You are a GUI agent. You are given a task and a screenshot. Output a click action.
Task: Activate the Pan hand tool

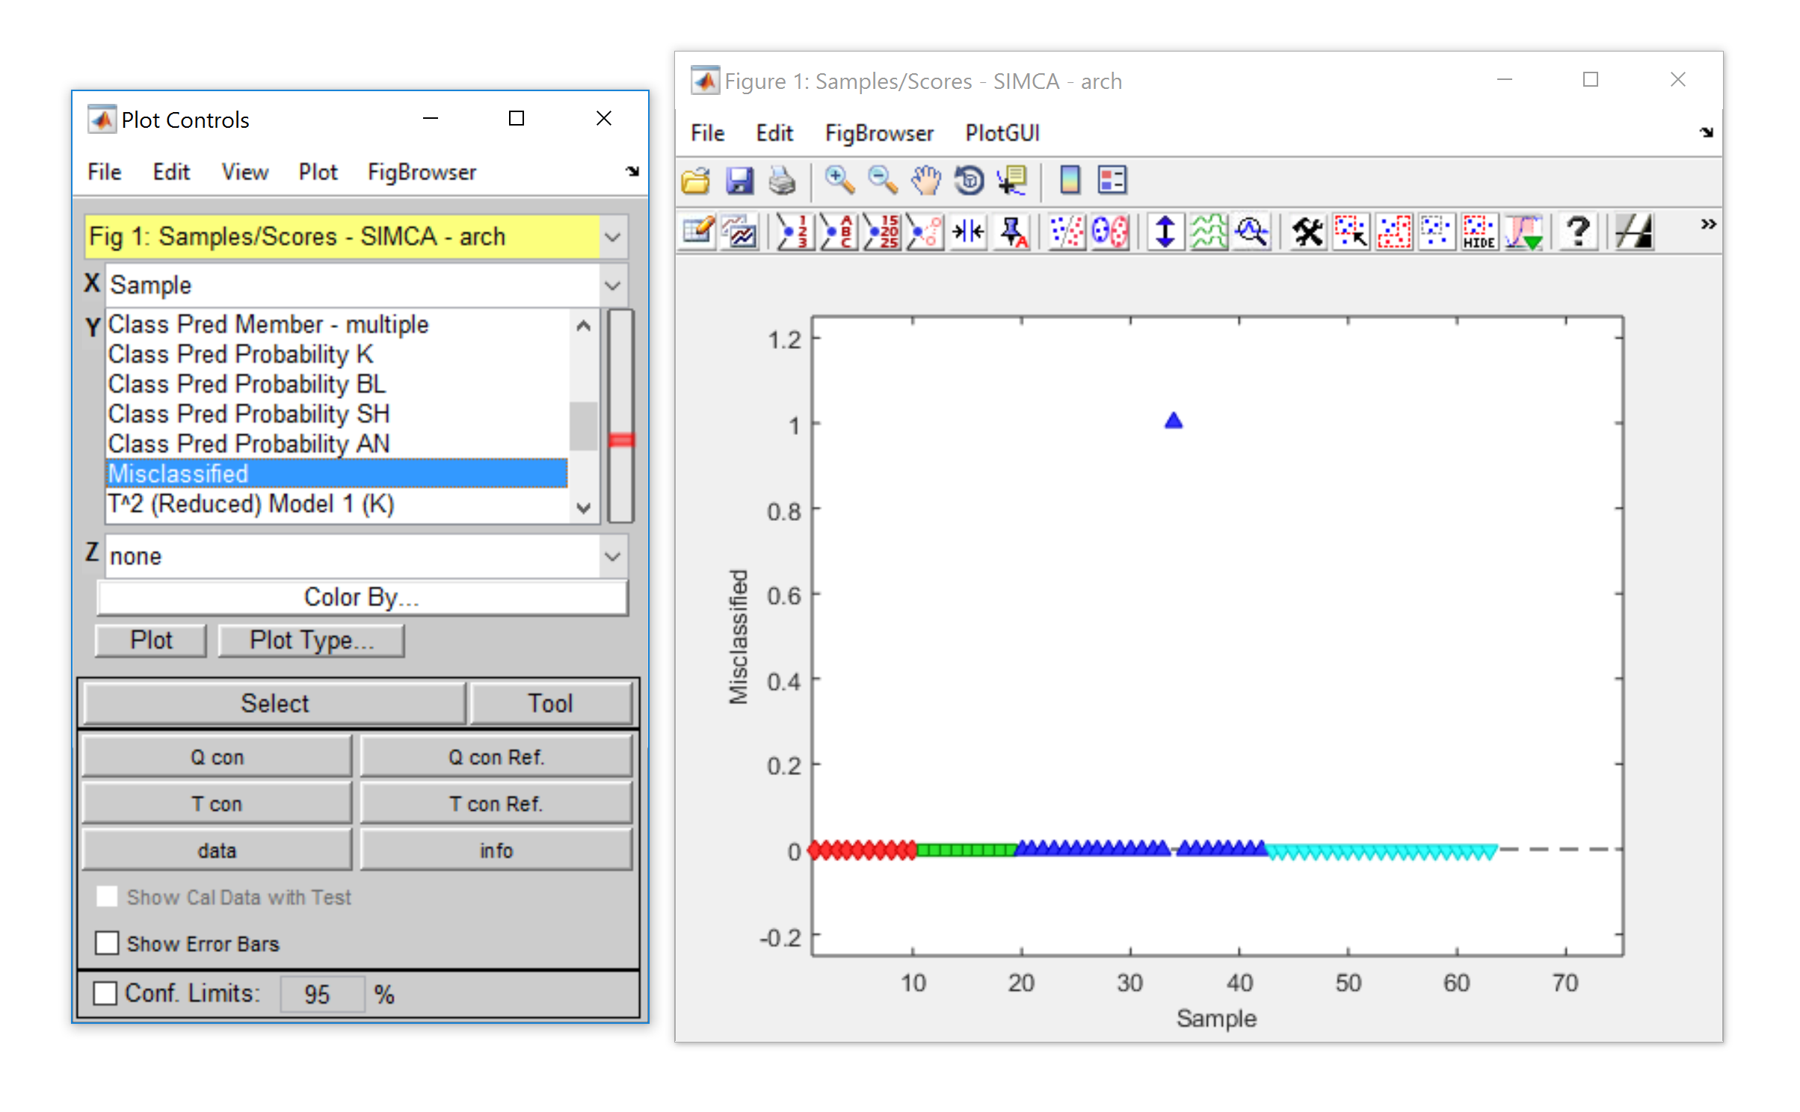[x=926, y=181]
